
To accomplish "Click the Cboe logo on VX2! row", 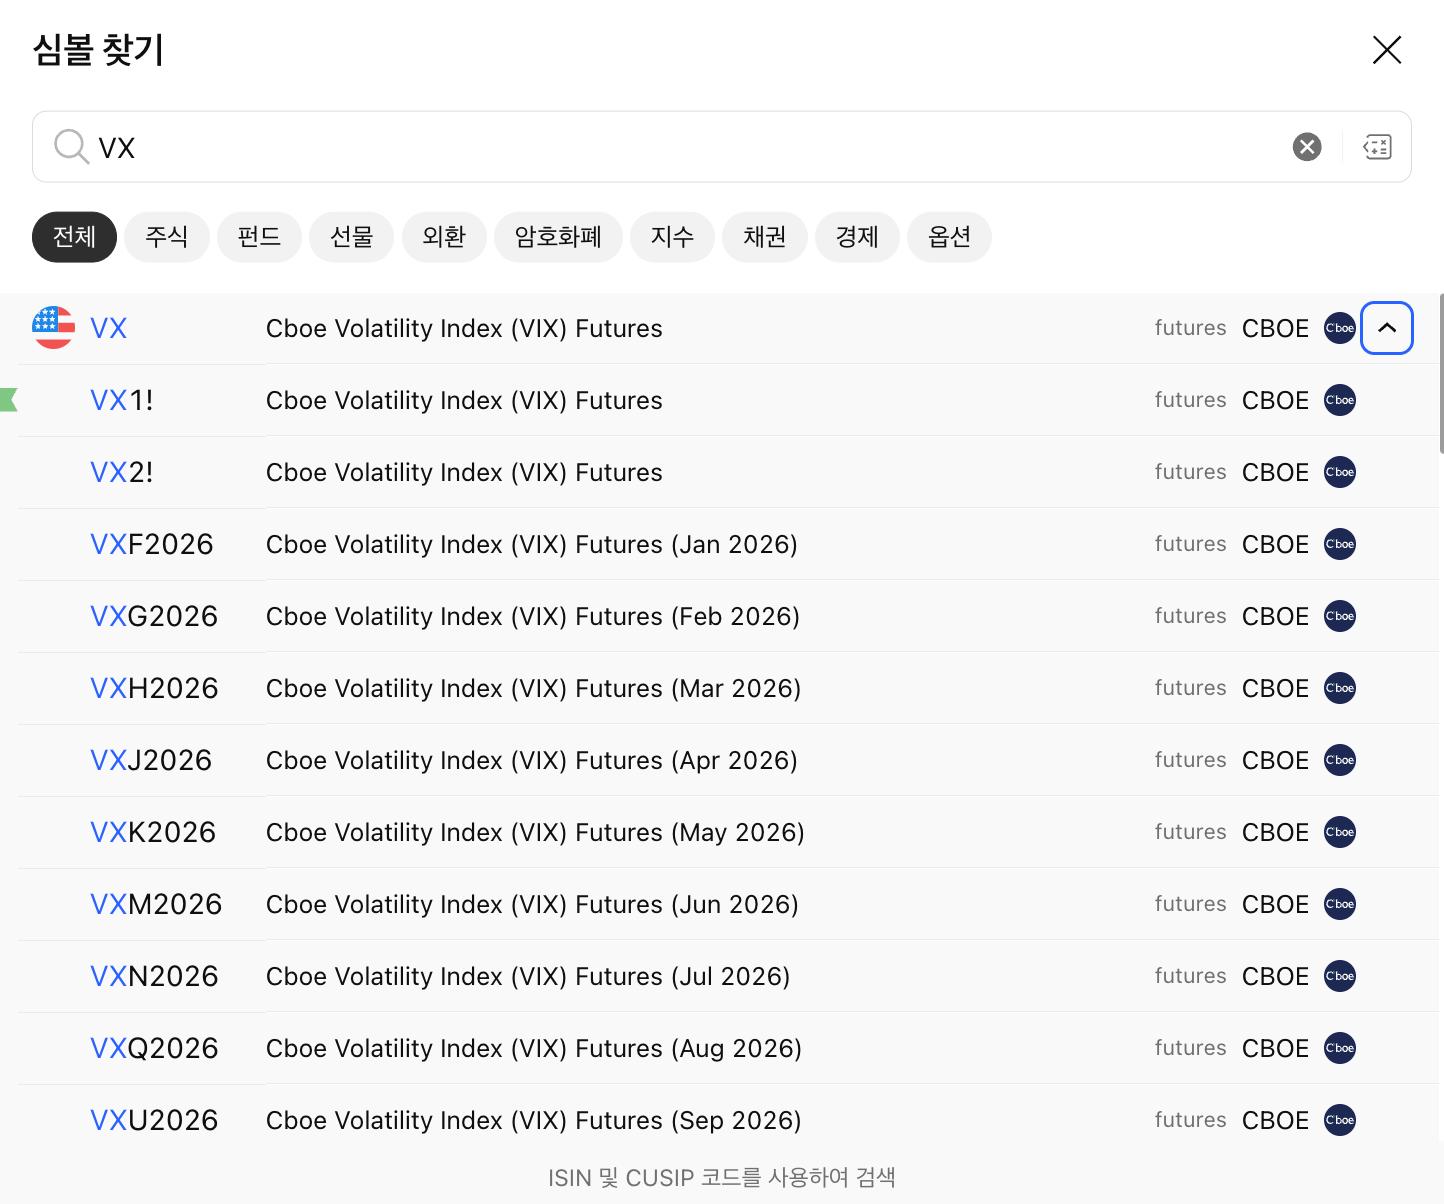I will [1339, 472].
